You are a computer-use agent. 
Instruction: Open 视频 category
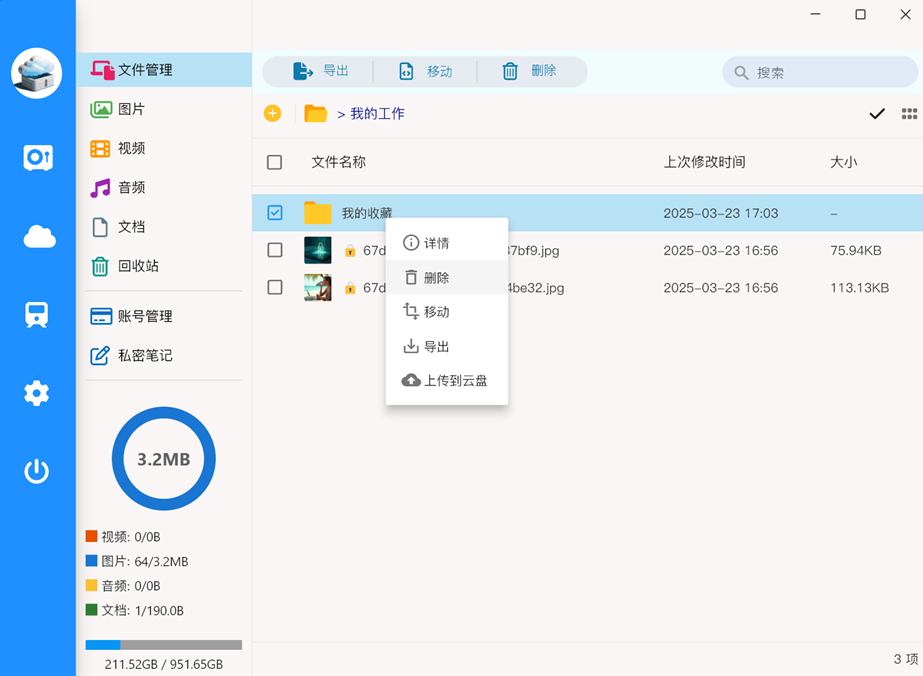click(x=164, y=148)
